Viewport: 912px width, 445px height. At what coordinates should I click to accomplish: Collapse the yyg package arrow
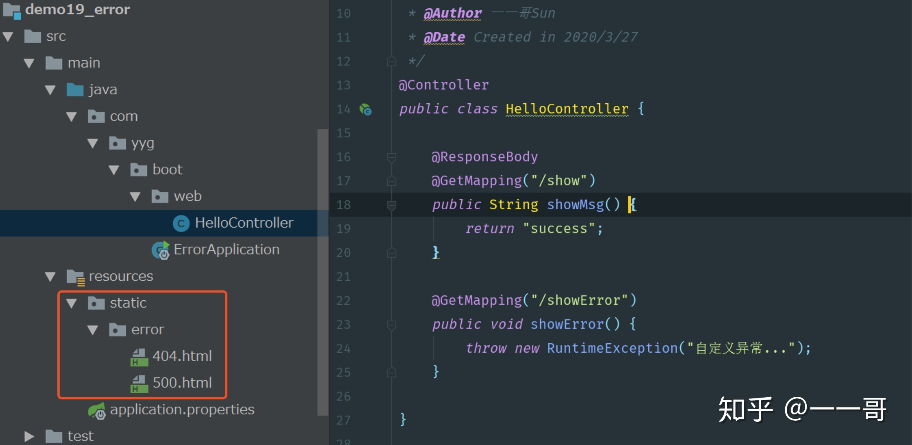[93, 143]
